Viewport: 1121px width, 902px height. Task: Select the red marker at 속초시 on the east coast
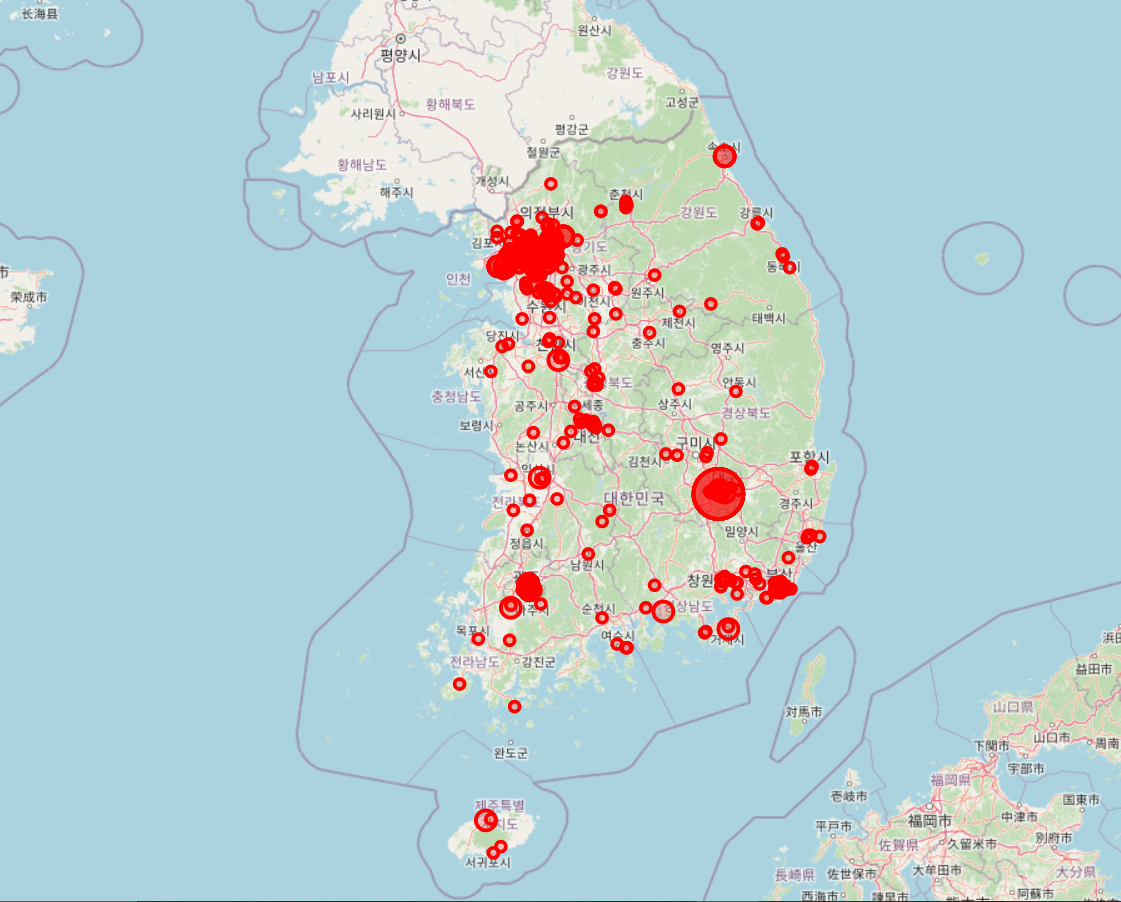pyautogui.click(x=724, y=156)
